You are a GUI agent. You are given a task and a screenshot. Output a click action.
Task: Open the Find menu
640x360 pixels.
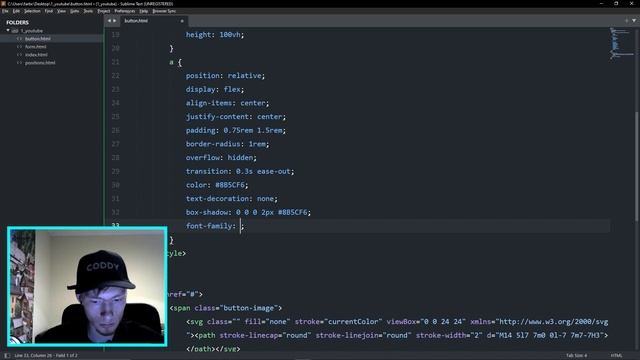(49, 11)
